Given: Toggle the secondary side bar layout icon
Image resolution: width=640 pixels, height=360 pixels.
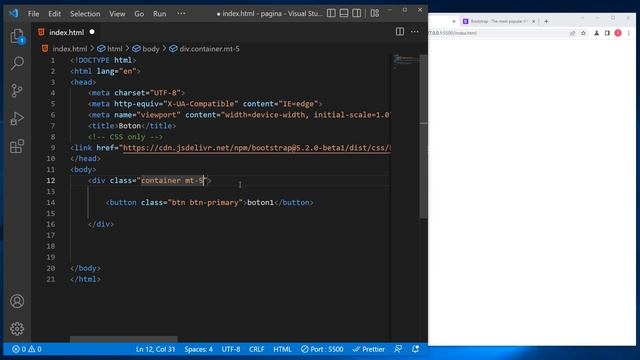Looking at the screenshot, I should click(356, 13).
